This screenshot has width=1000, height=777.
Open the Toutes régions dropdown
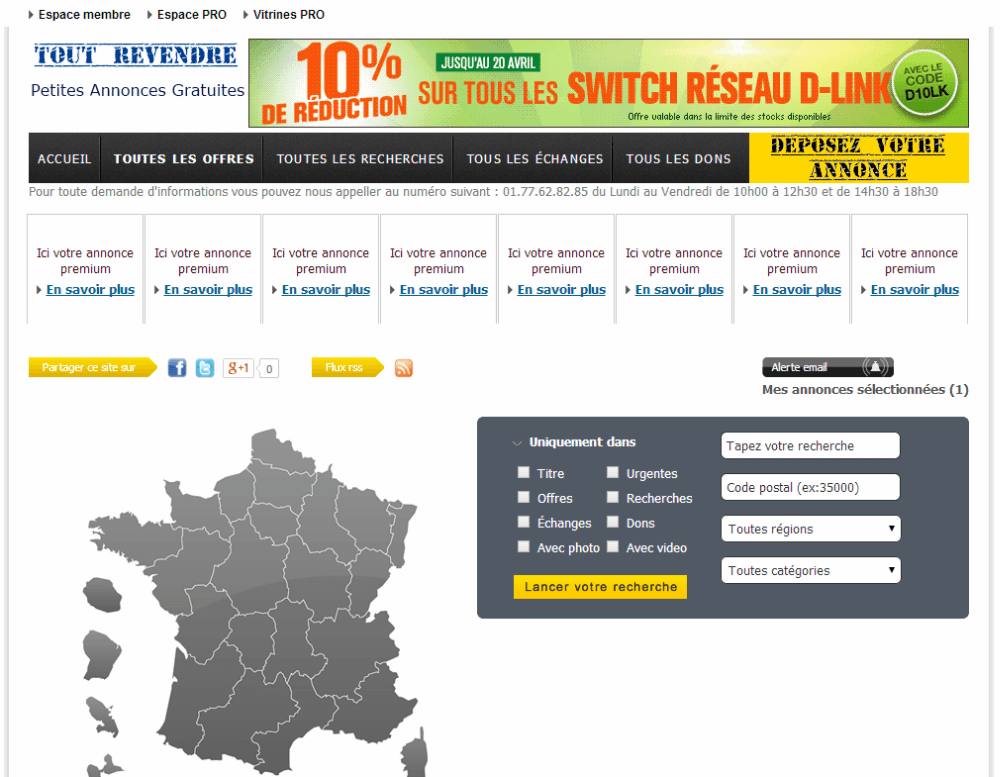click(x=810, y=529)
